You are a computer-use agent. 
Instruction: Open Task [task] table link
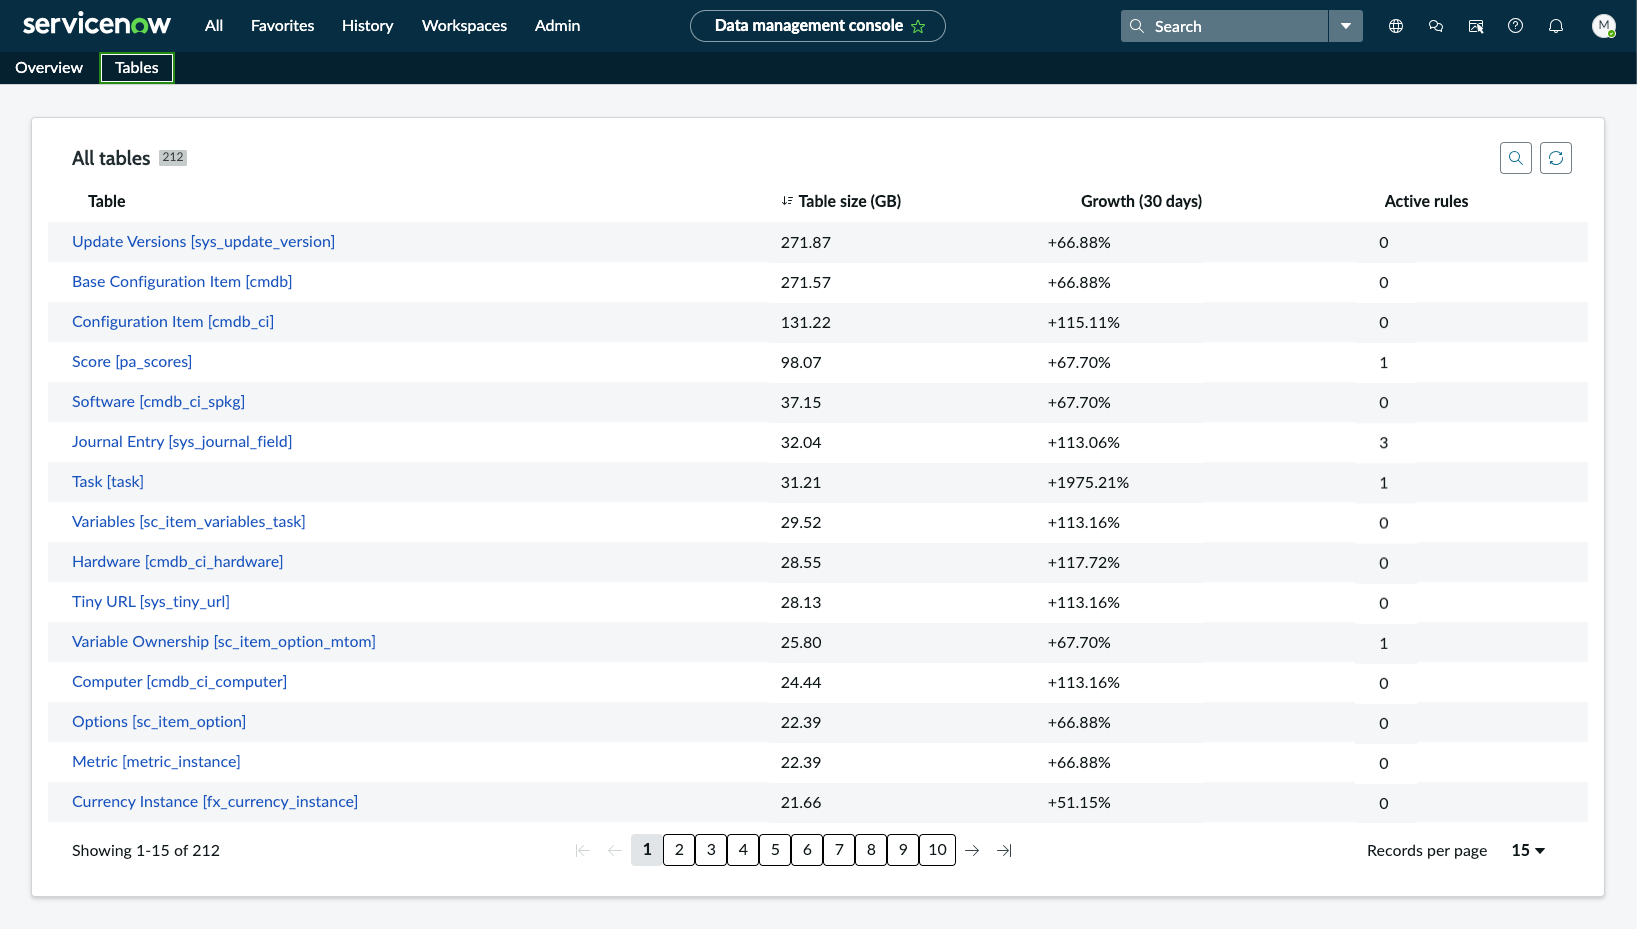tap(108, 482)
